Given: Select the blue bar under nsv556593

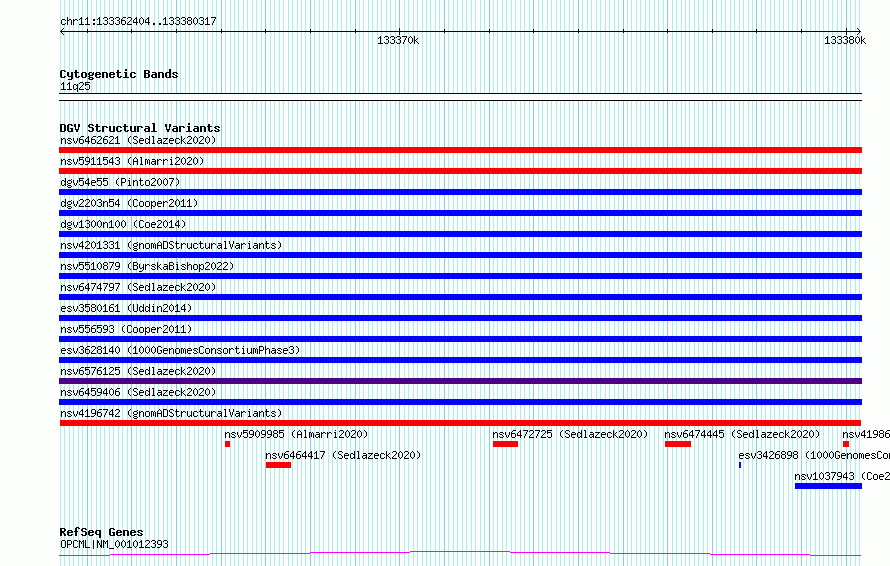Looking at the screenshot, I should [x=460, y=339].
